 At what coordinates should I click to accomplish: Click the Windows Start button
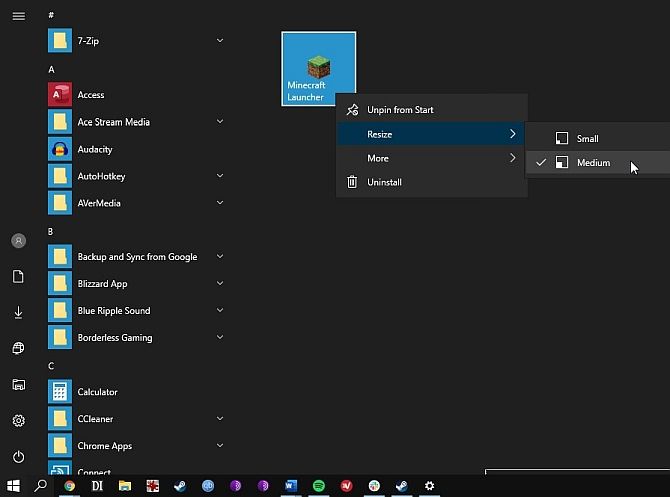click(13, 486)
